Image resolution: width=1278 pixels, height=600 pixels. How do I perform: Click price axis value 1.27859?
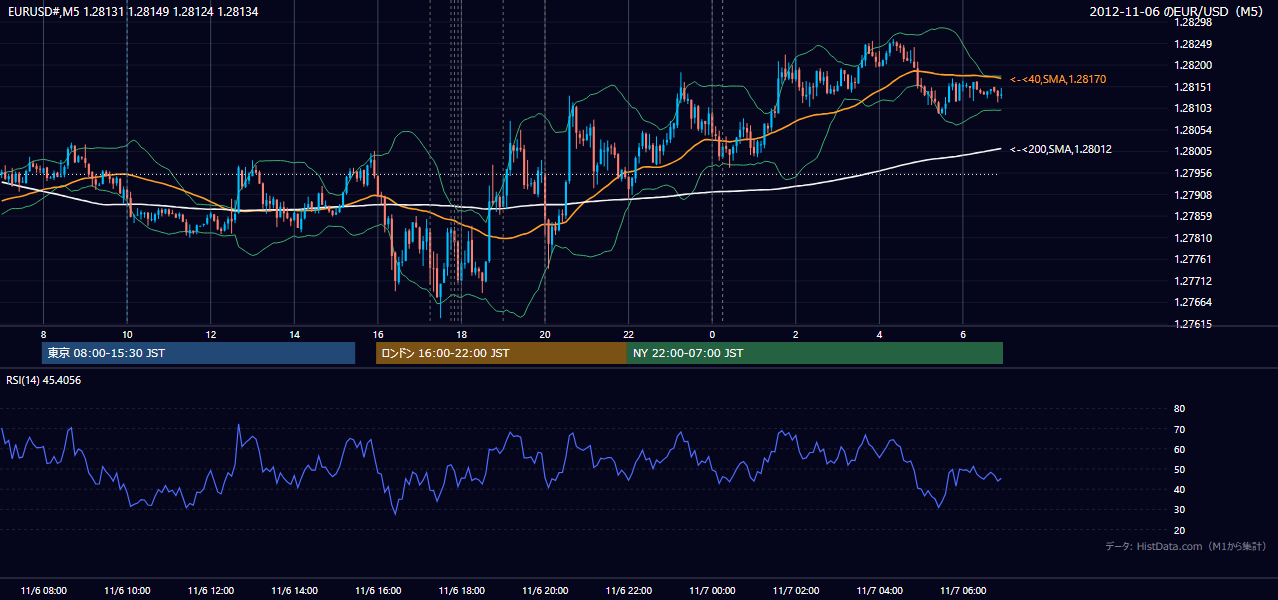[1193, 216]
